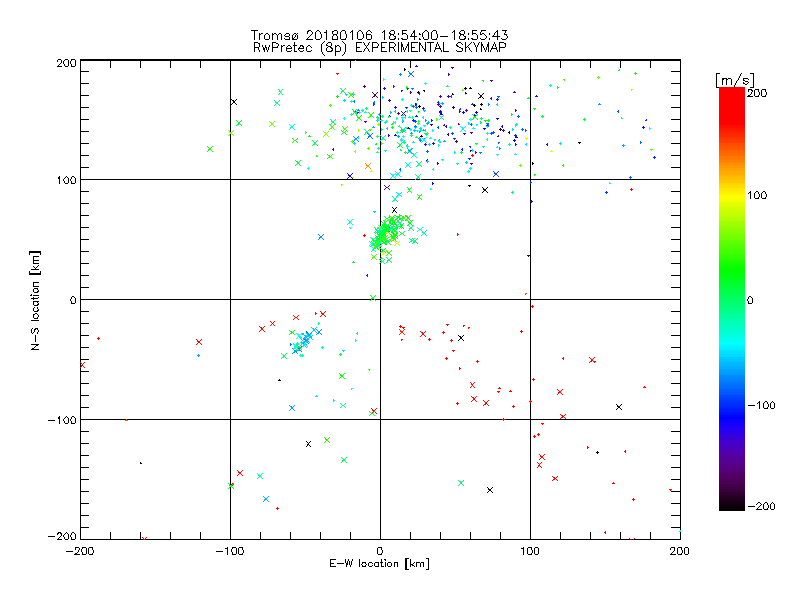This screenshot has width=800, height=600.
Task: Click the black X marker in the upper left
Action: 234,102
